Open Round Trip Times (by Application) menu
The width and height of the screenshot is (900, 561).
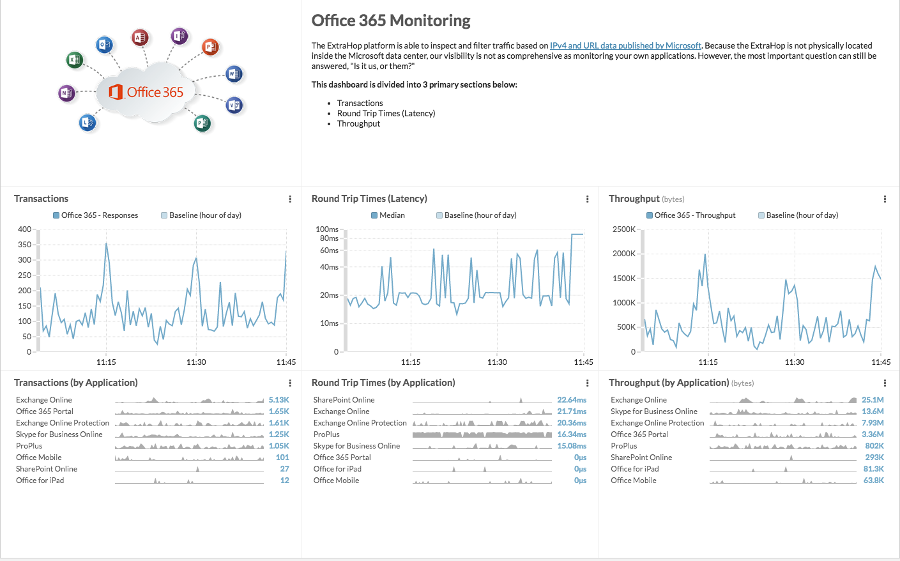(587, 383)
